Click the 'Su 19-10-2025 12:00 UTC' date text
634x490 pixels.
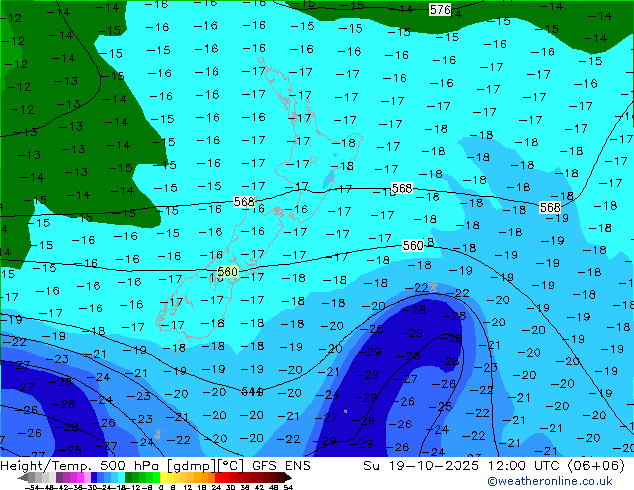pos(463,466)
